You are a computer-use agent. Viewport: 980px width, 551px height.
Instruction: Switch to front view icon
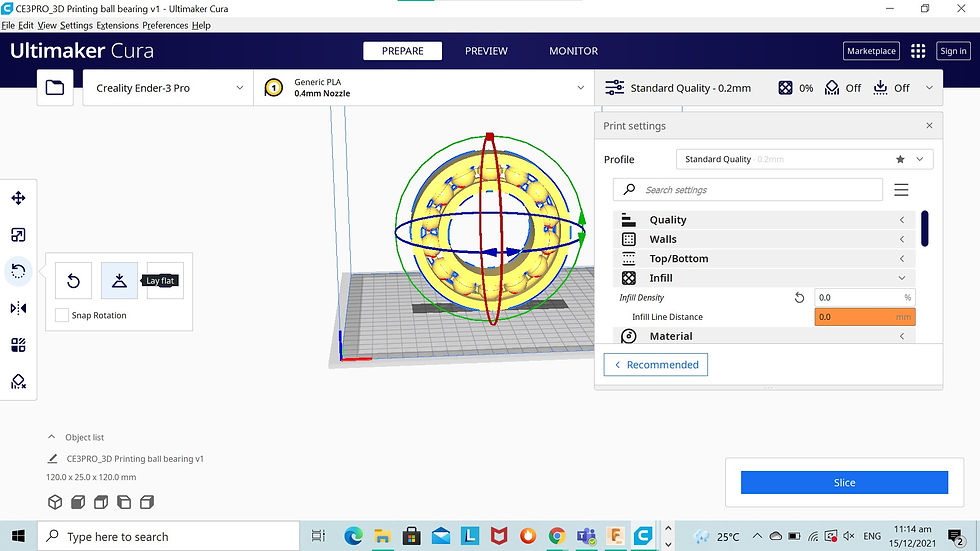[x=78, y=502]
